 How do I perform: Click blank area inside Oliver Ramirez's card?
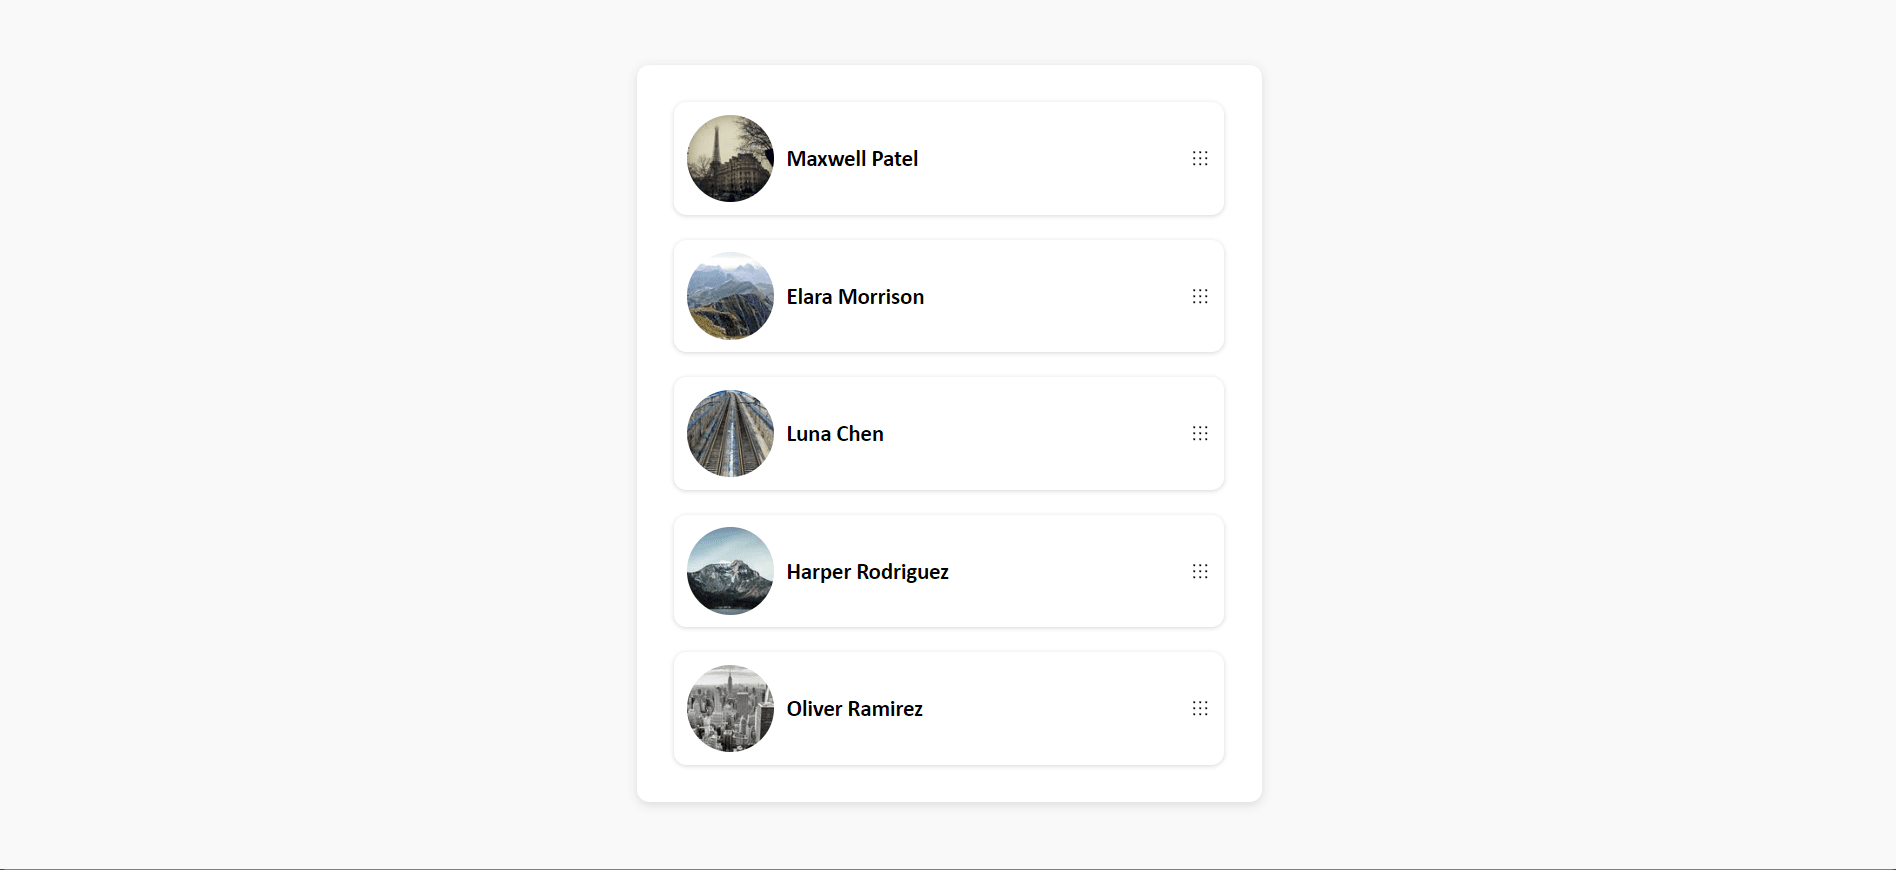click(x=1050, y=708)
